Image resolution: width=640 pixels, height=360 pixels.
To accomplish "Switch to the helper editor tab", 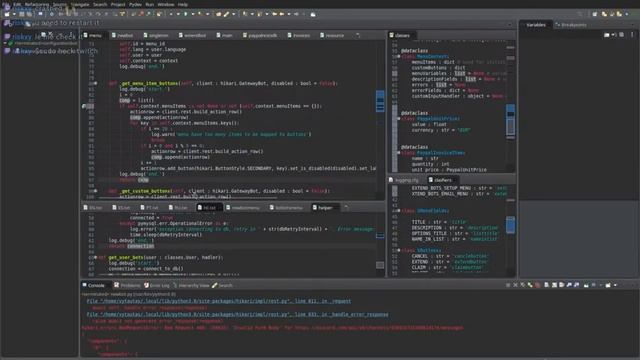I will [x=322, y=208].
